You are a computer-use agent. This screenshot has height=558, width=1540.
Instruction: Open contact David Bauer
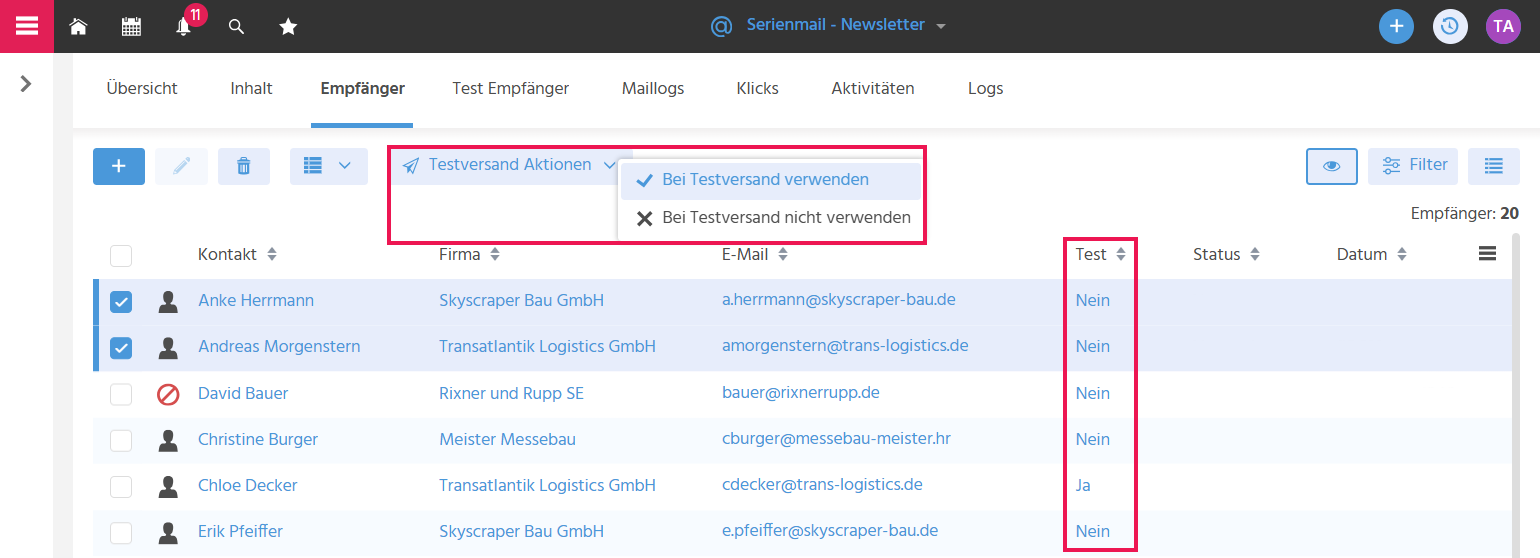pyautogui.click(x=243, y=393)
